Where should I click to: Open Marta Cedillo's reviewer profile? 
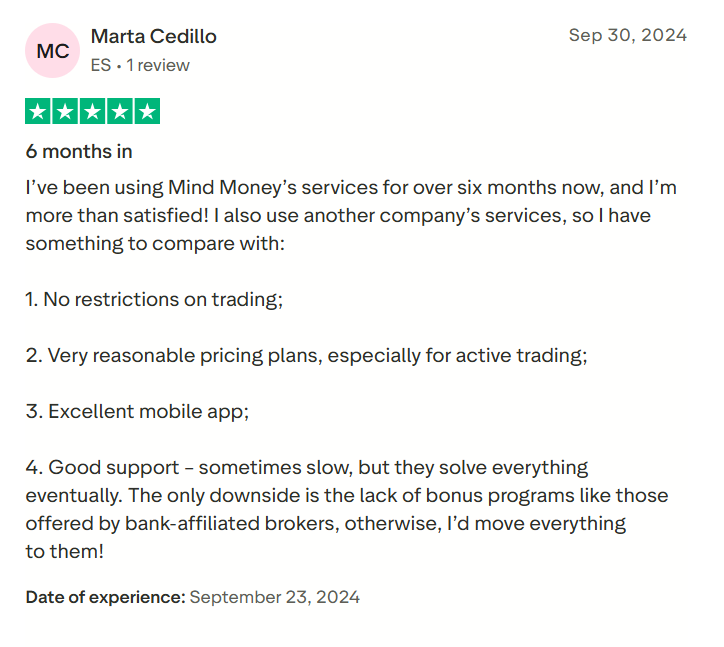[x=154, y=37]
